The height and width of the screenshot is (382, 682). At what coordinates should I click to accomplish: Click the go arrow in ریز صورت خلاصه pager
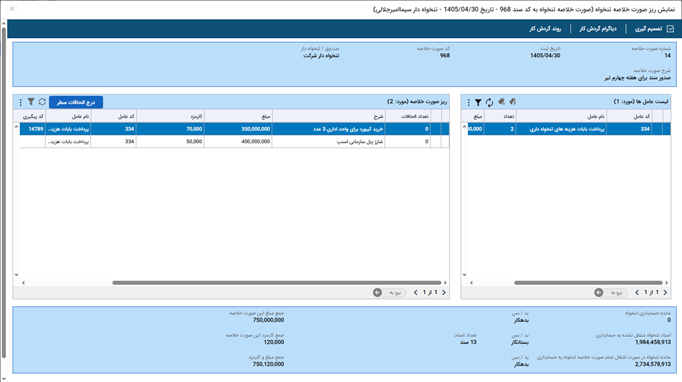pos(377,292)
